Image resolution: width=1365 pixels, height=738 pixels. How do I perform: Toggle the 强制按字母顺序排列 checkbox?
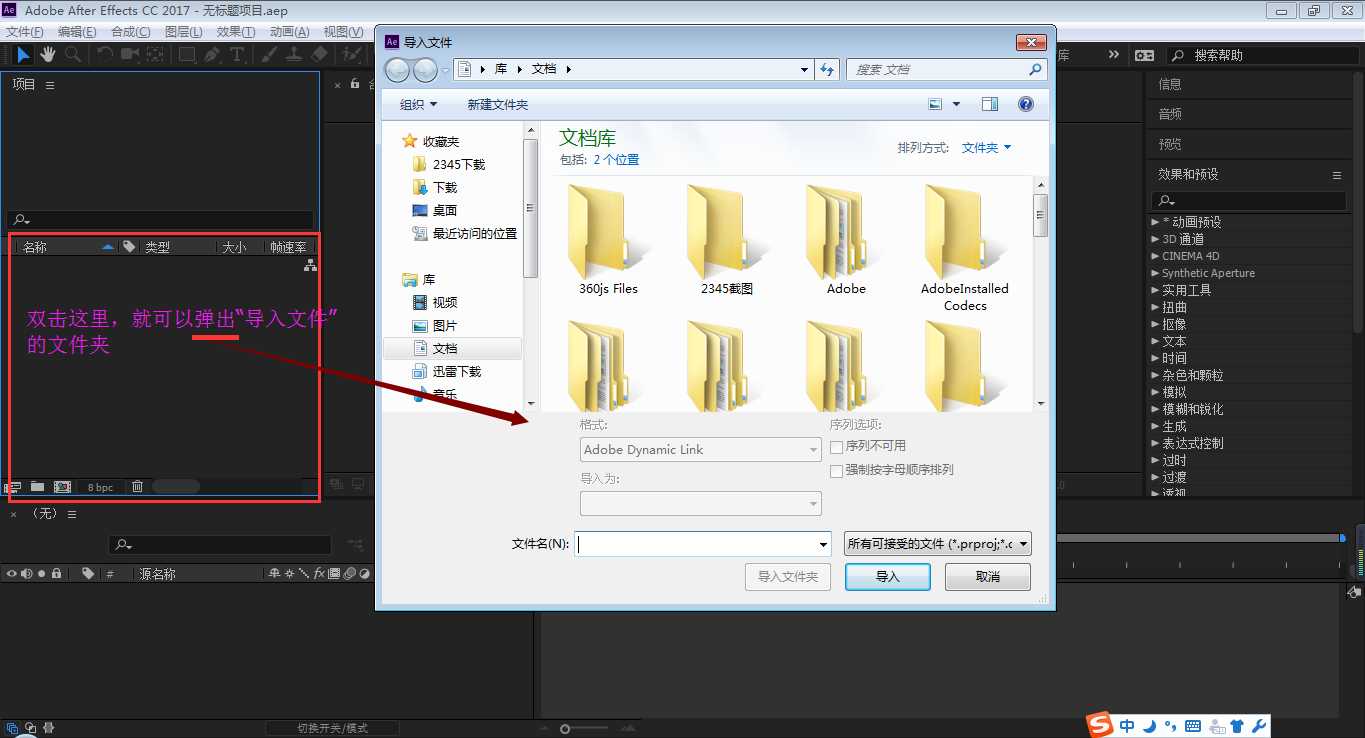(x=837, y=470)
